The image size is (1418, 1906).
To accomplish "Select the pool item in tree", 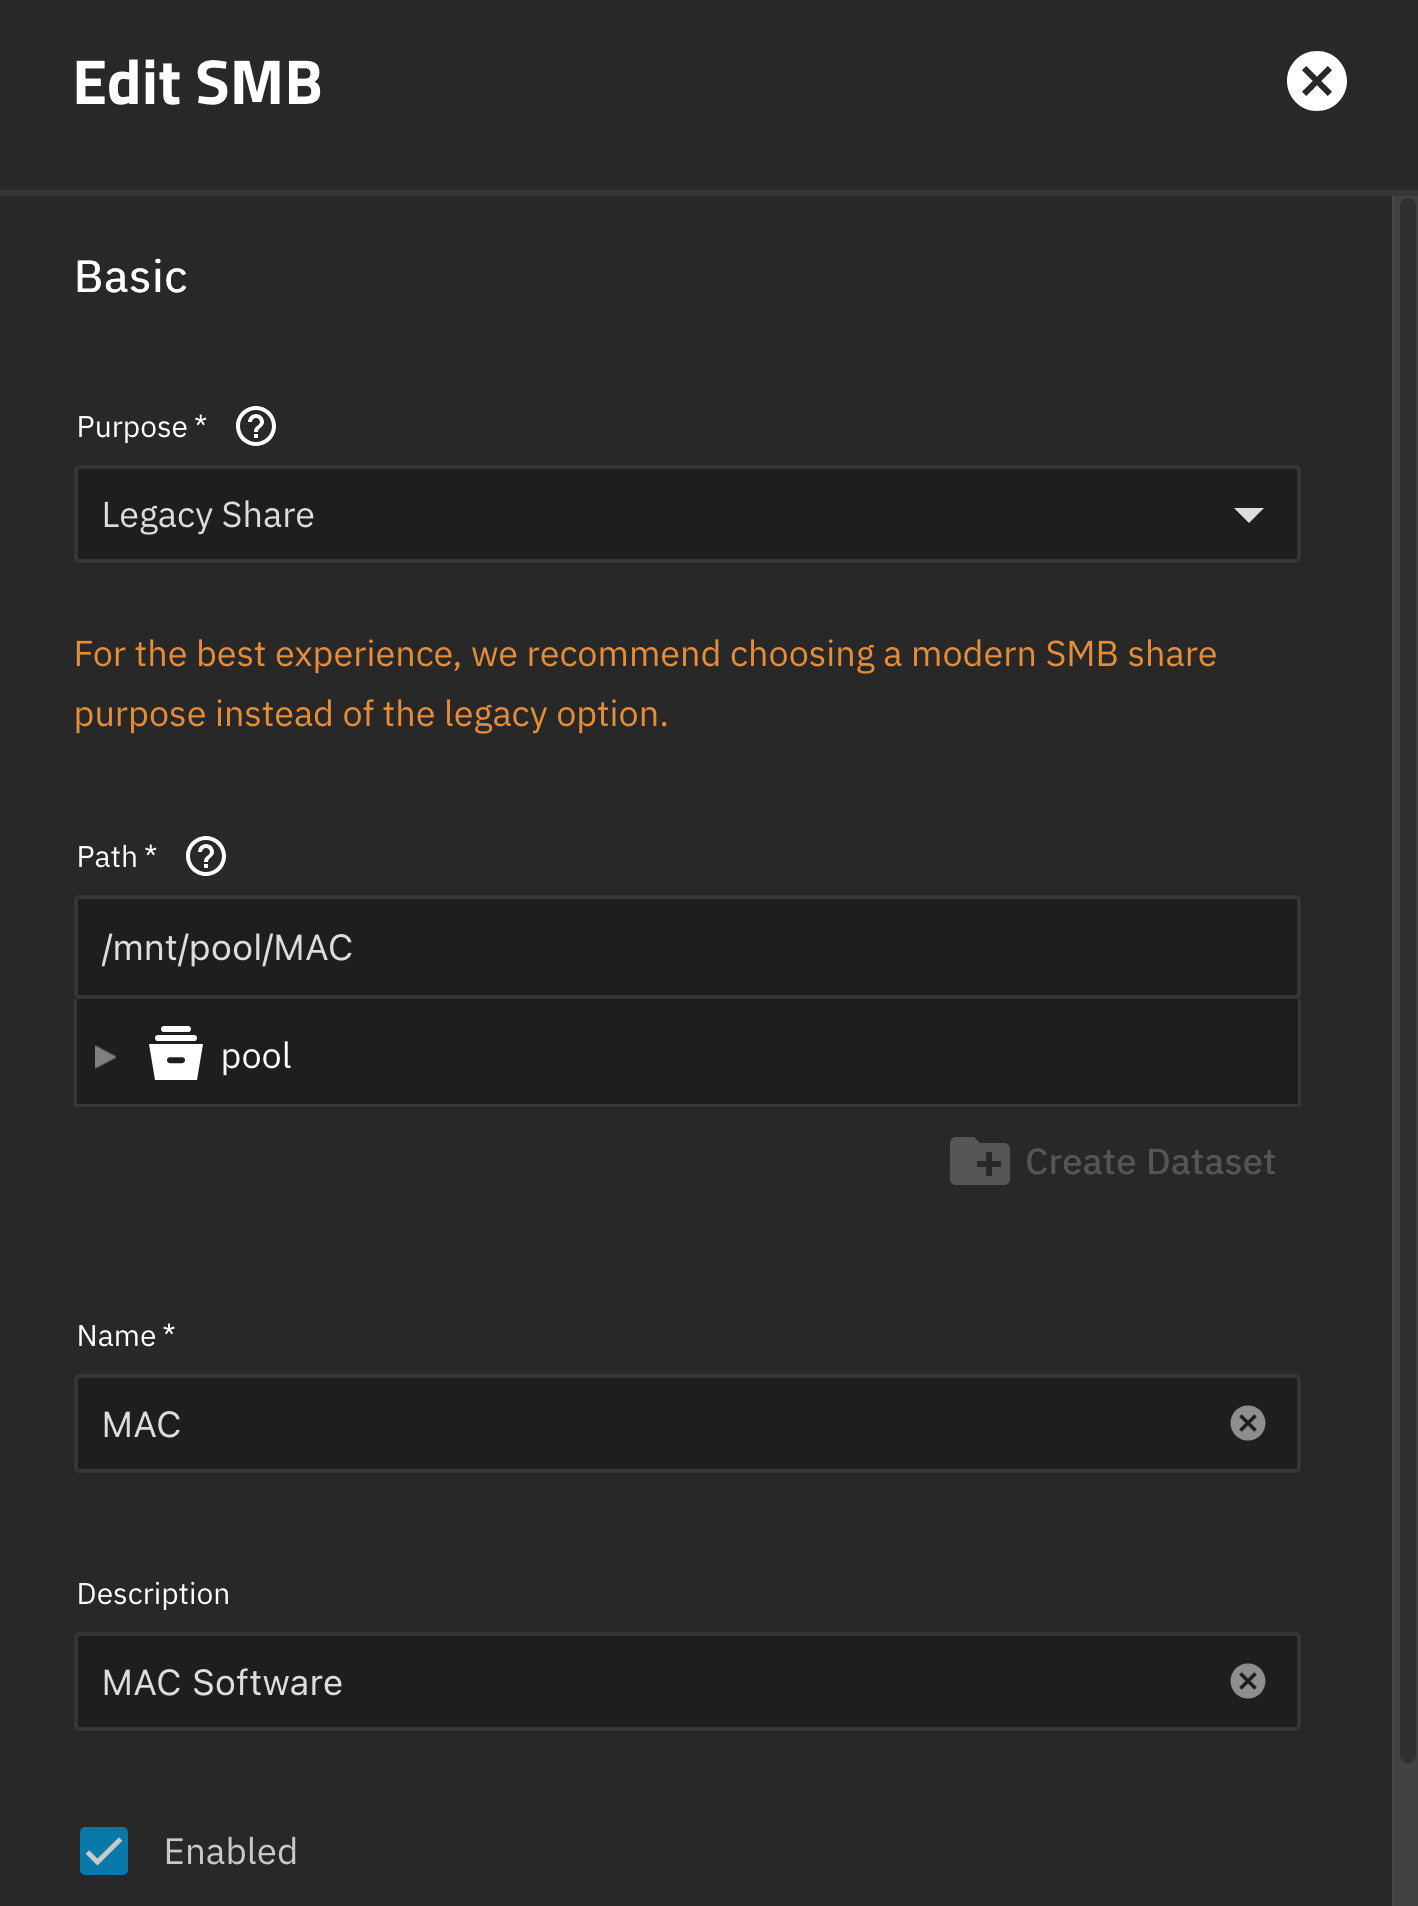I will (x=256, y=1056).
